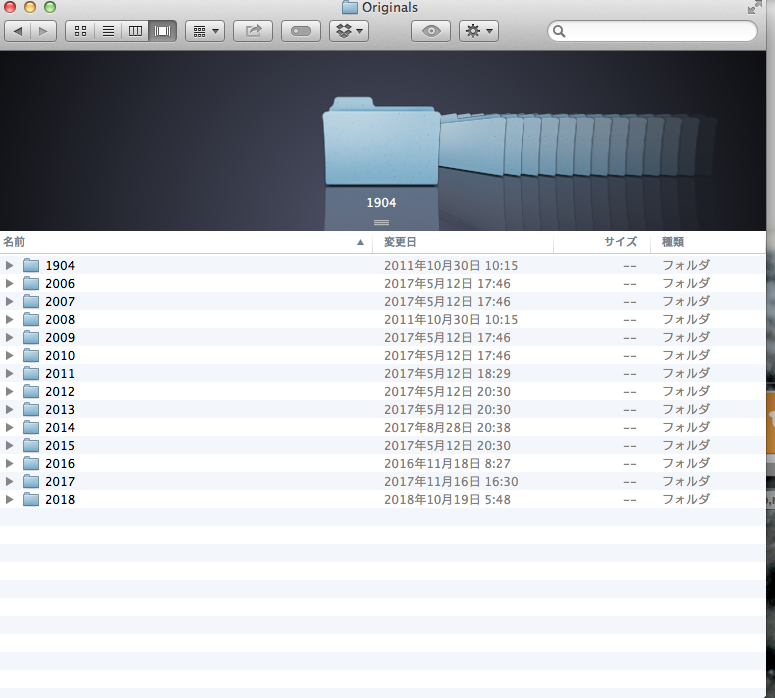Focus the Finder search field
Viewport: 775px width, 698px height.
coord(652,31)
